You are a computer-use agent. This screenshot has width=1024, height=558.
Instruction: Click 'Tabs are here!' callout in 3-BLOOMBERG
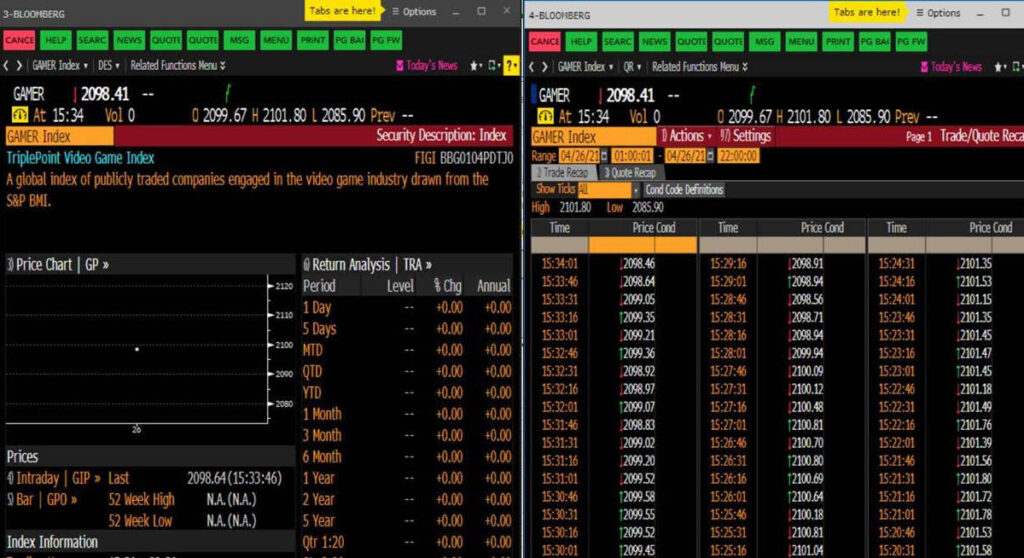(x=342, y=10)
